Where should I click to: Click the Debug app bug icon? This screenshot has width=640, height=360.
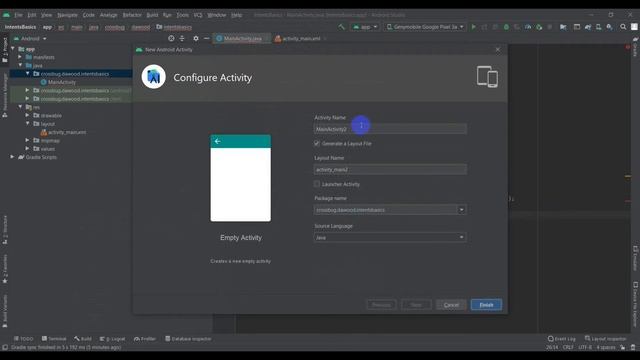click(x=506, y=27)
